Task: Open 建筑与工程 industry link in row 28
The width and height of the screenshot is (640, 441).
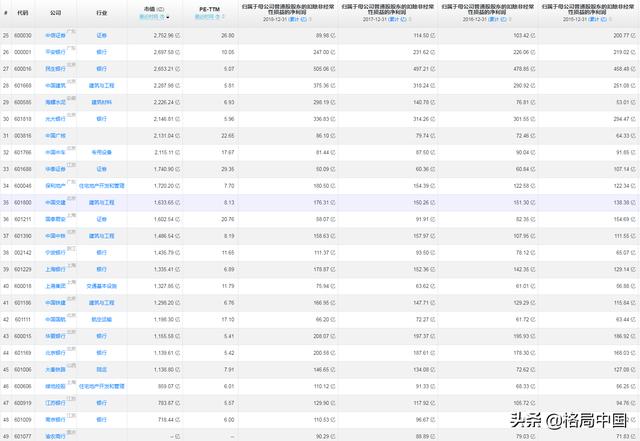Action: (102, 86)
